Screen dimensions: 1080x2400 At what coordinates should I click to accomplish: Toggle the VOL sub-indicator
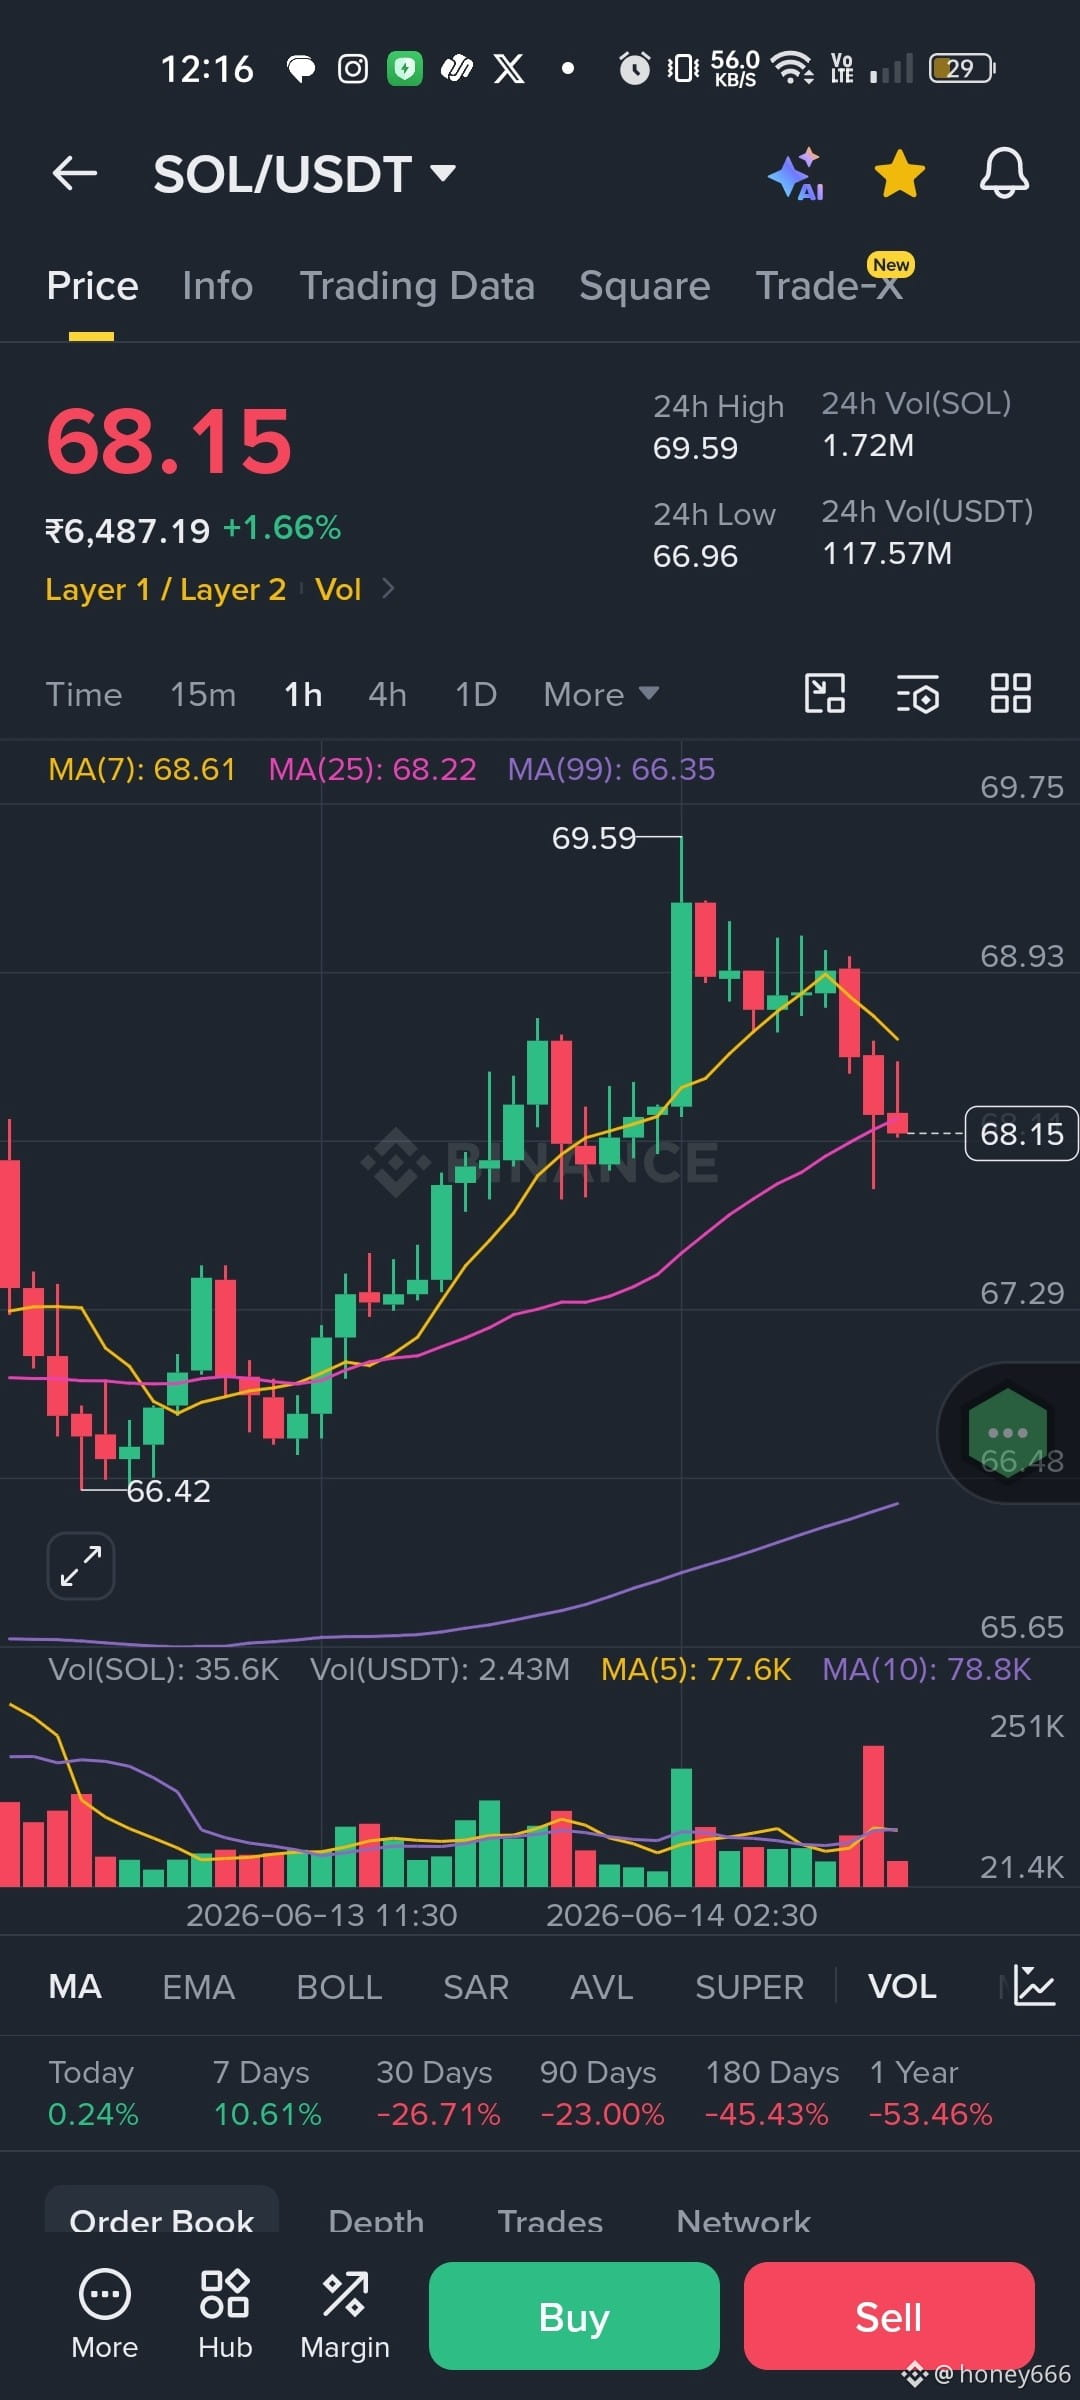pos(902,1986)
